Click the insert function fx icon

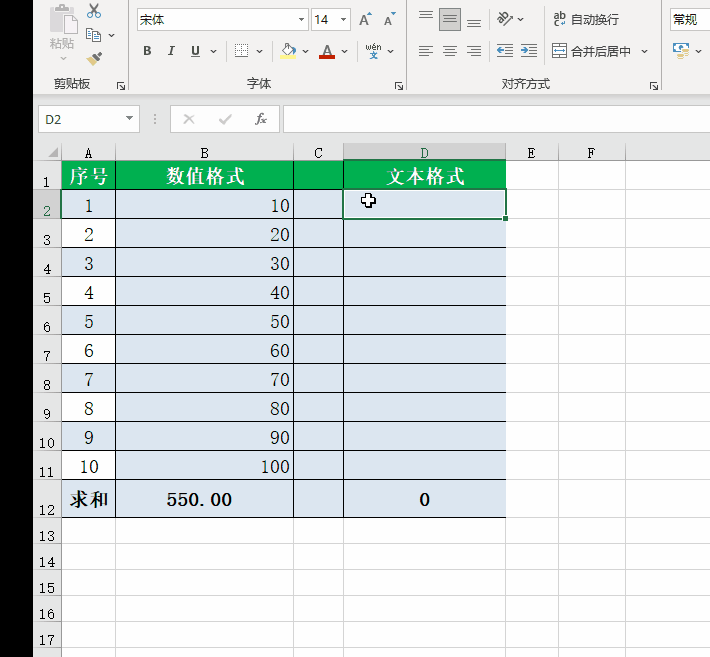point(261,119)
